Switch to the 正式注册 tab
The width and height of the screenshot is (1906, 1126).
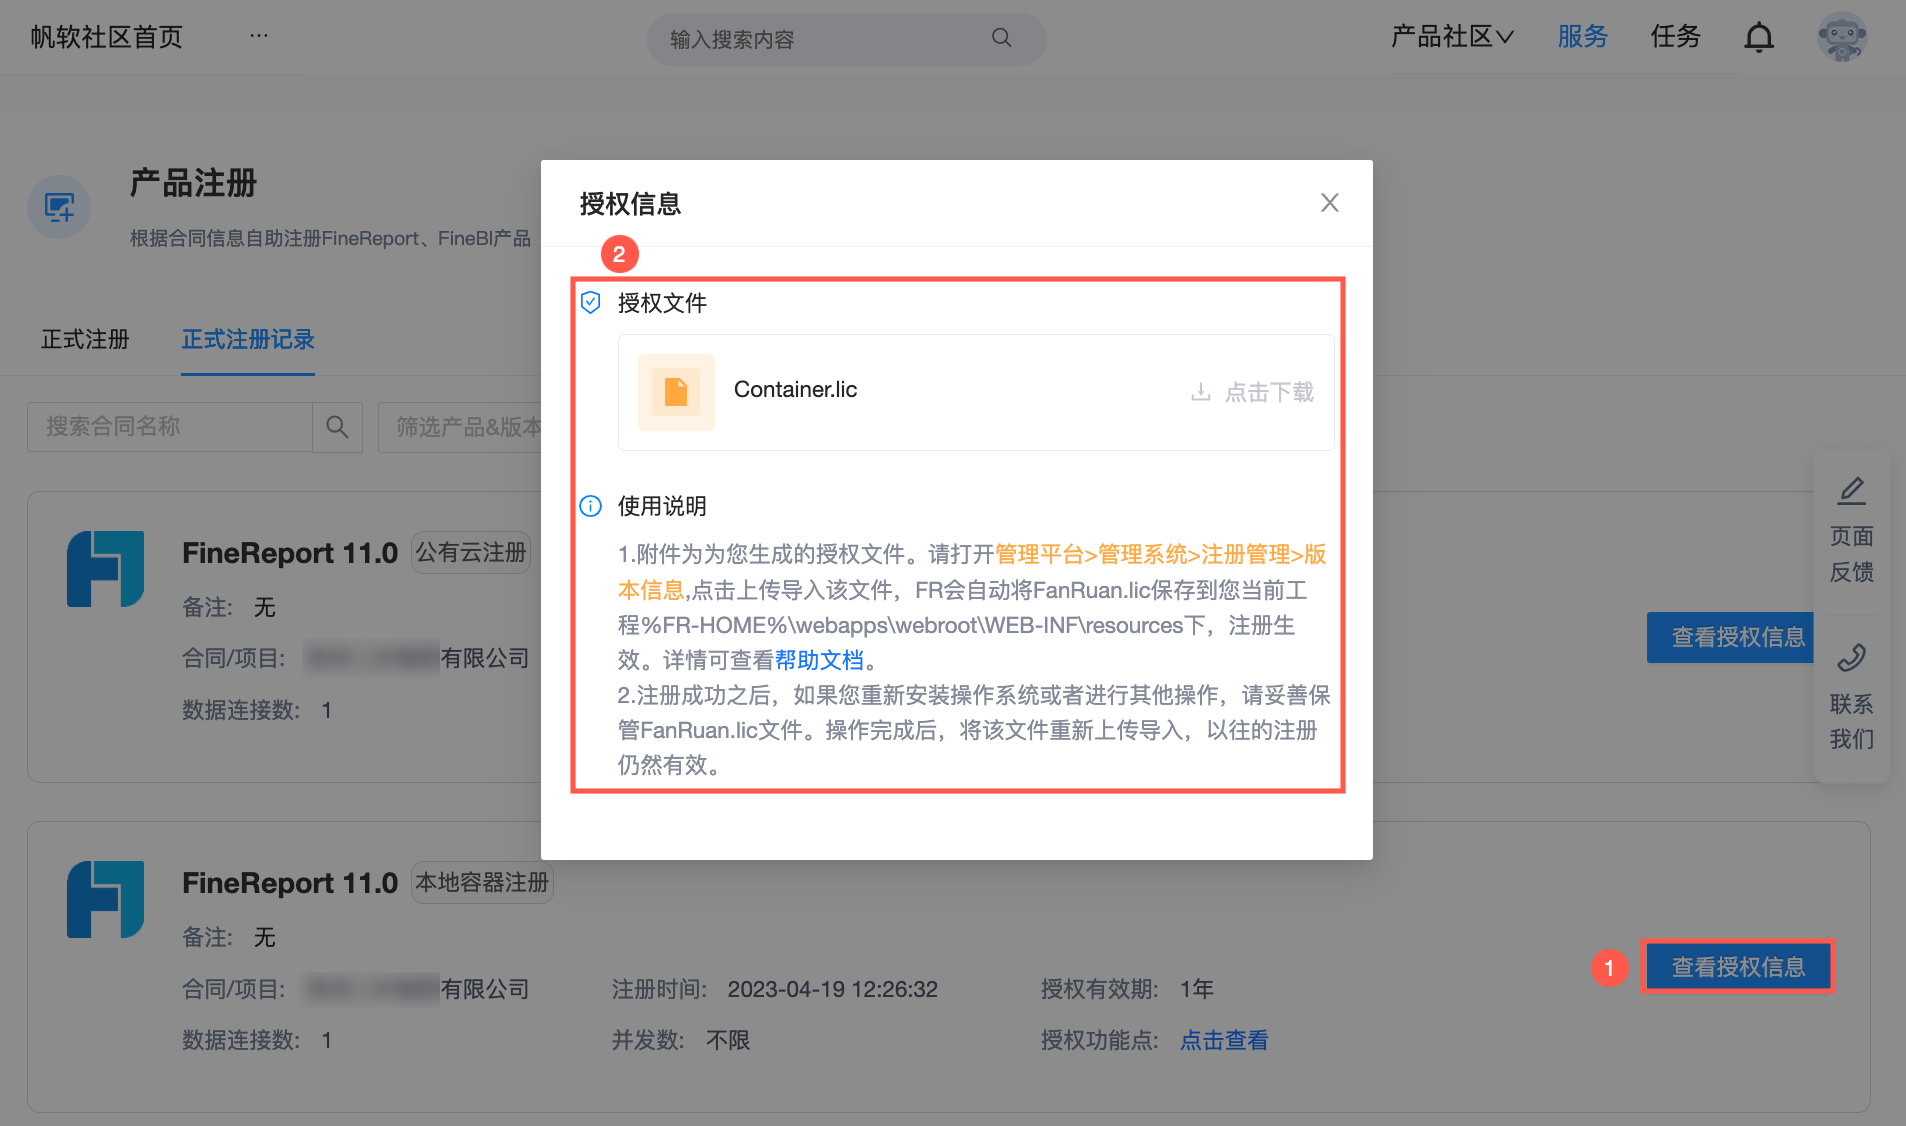85,340
